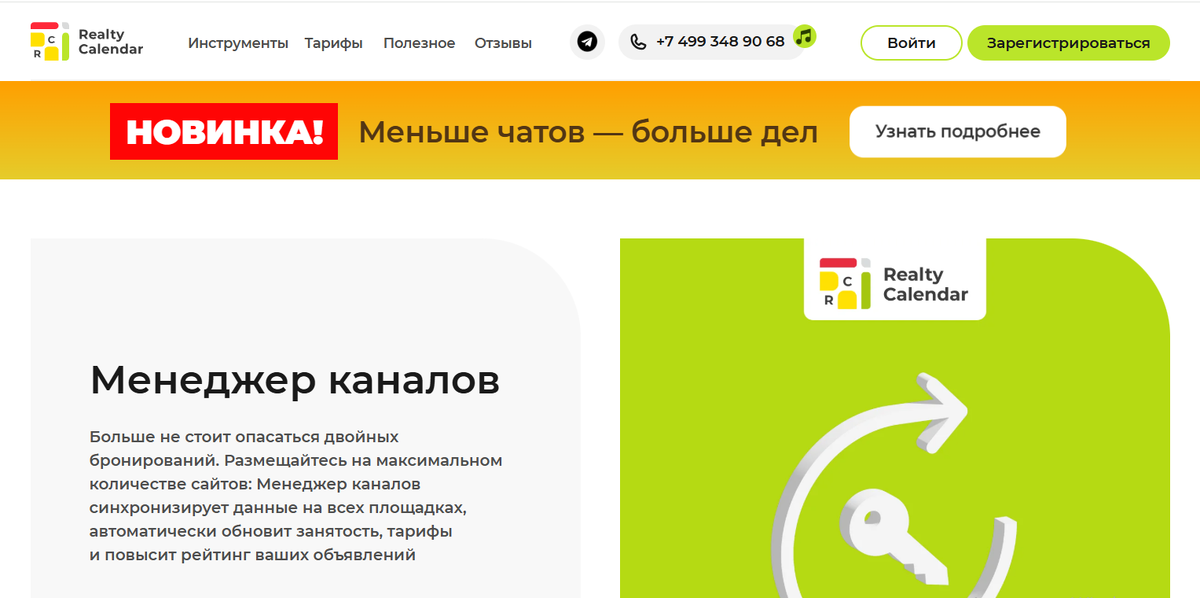
Task: Click the Realty Calendar logo on green card
Action: 894,284
